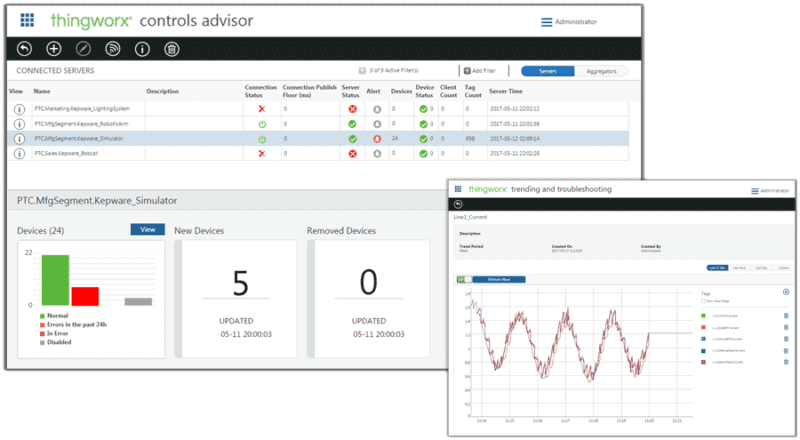Go back using the controls advisor toolbar arrow
800x440 pixels.
(24, 49)
